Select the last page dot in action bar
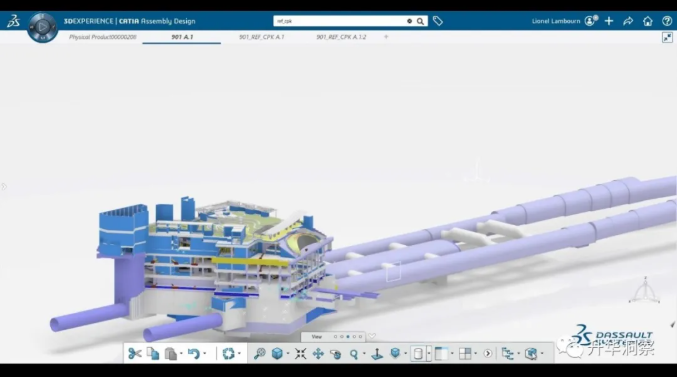 361,337
